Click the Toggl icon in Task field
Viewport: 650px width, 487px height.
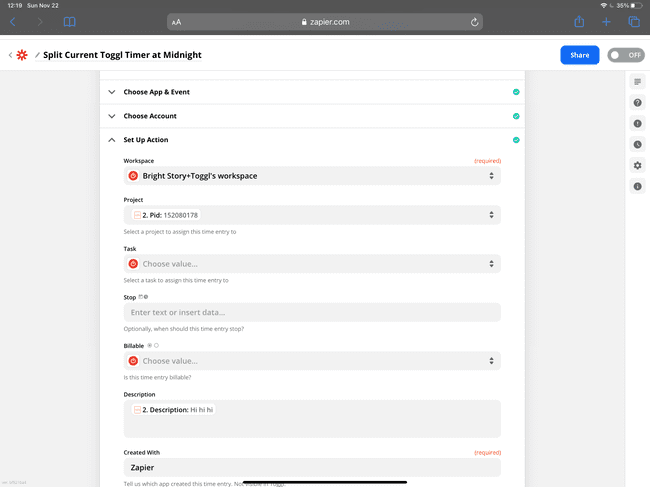133,264
